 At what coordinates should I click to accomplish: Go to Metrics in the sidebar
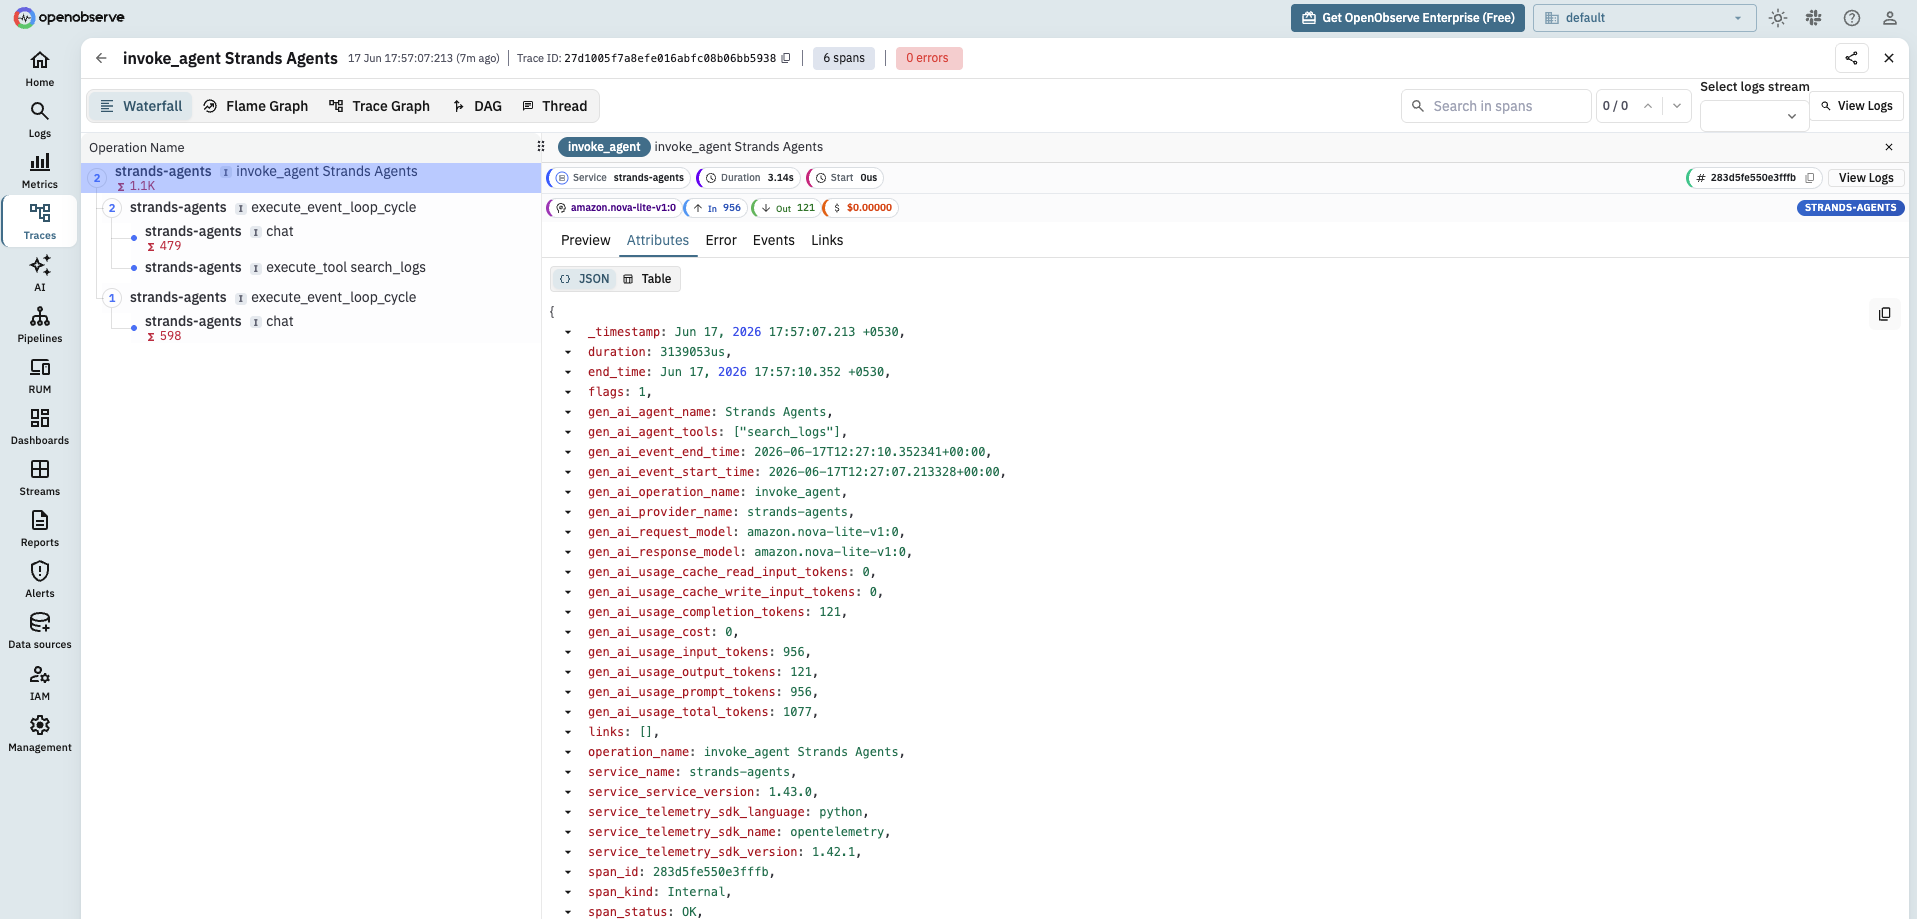[x=40, y=171]
